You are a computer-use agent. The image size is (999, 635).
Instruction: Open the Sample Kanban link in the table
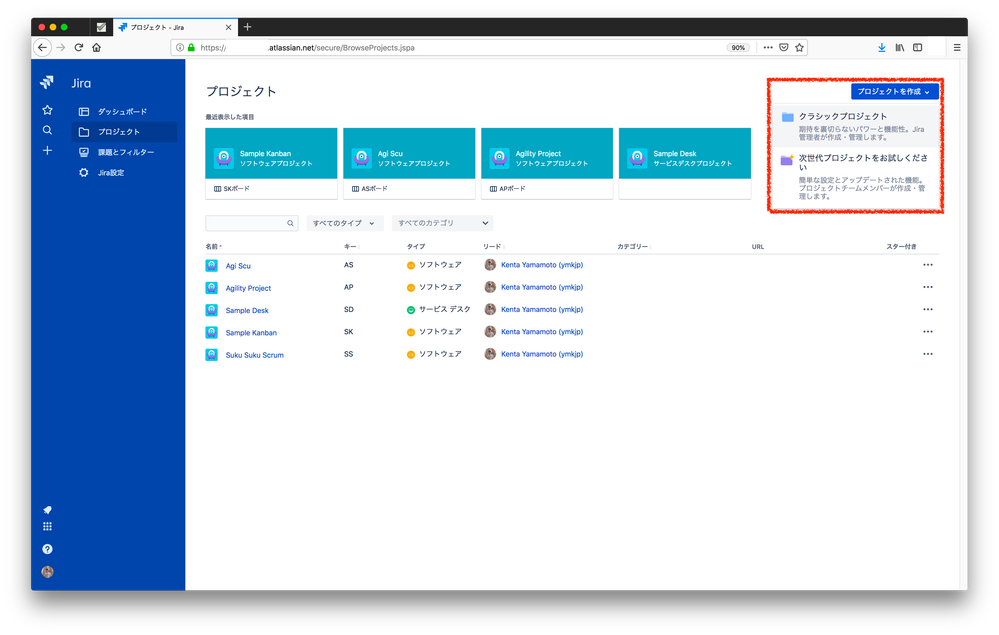pyautogui.click(x=251, y=333)
